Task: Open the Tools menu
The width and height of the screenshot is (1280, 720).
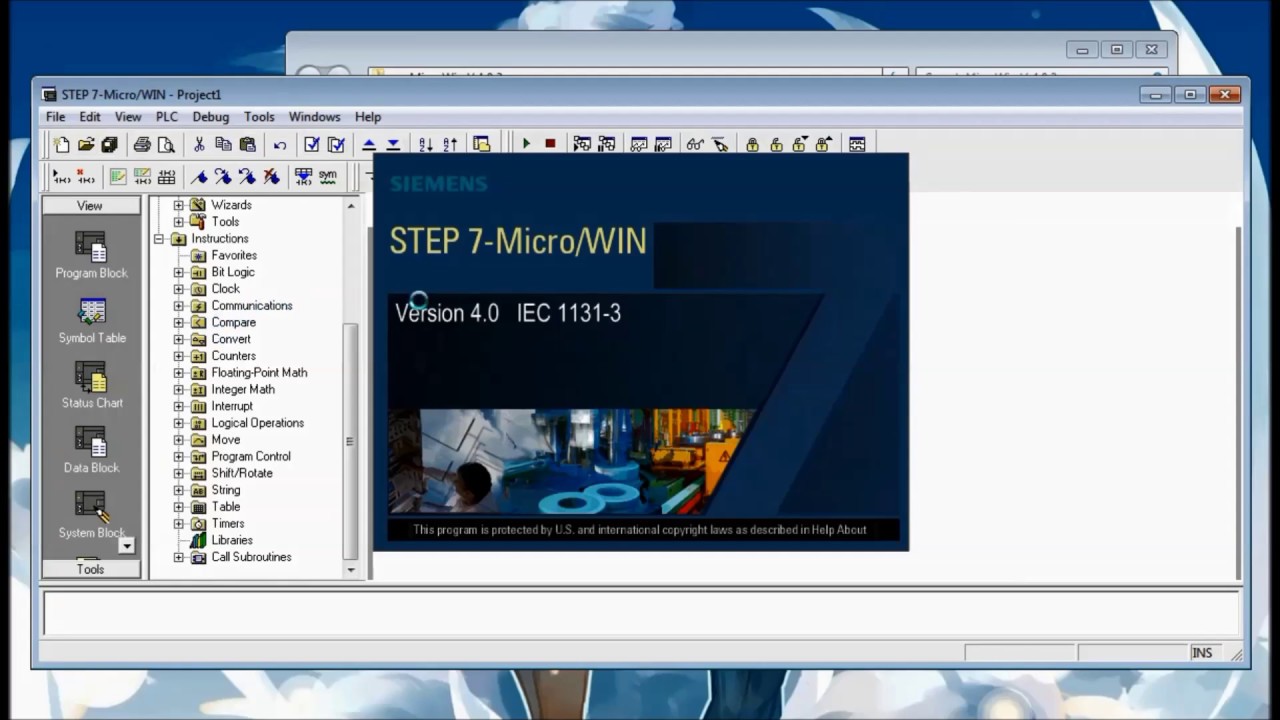Action: point(259,117)
